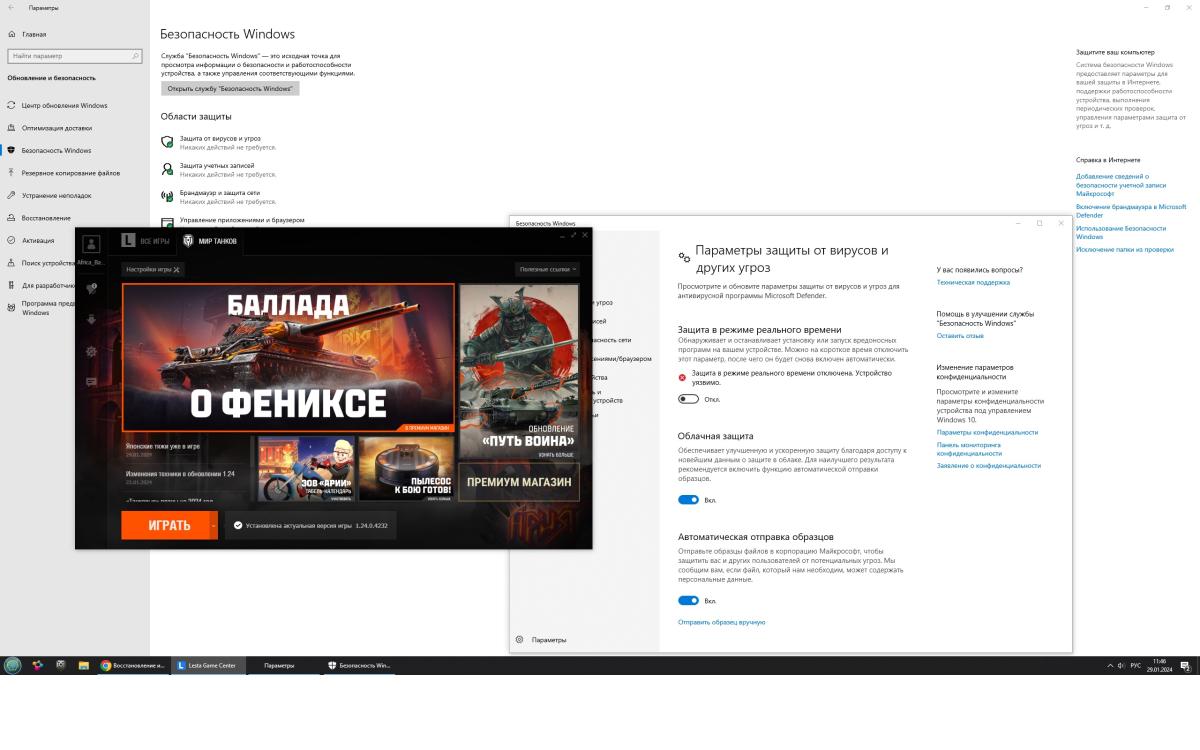Image resolution: width=1200 pixels, height=750 pixels.
Task: Expand the "Полезные ссылки" dropdown
Action: (x=548, y=269)
